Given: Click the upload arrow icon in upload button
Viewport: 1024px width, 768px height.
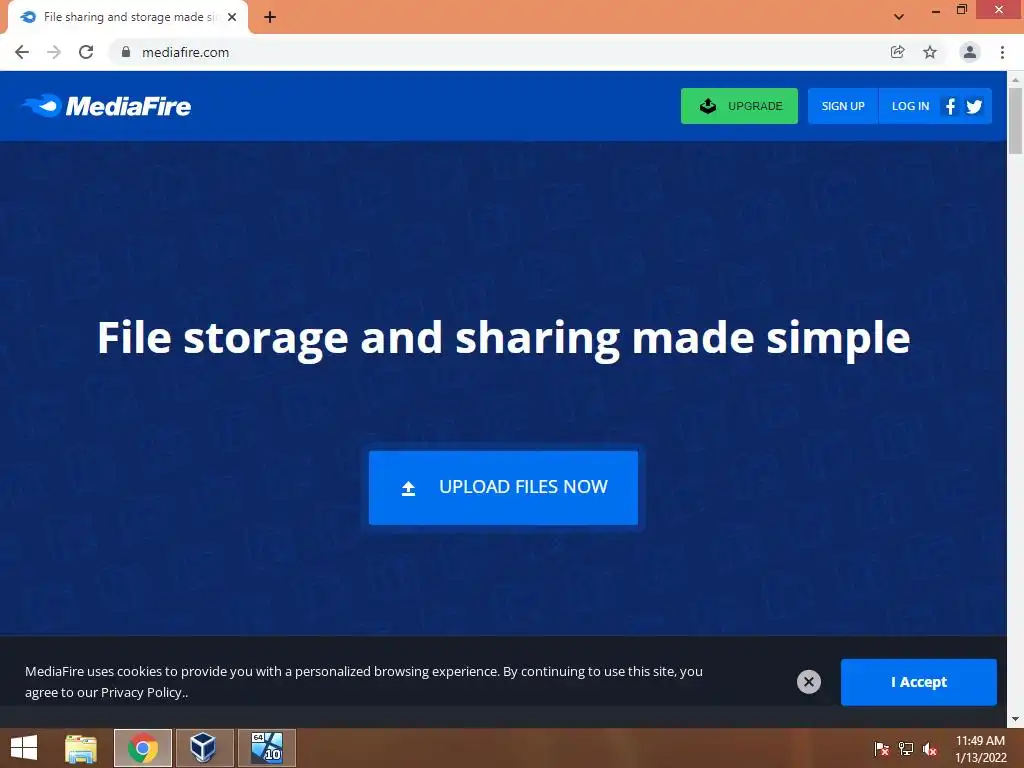Looking at the screenshot, I should tap(408, 488).
